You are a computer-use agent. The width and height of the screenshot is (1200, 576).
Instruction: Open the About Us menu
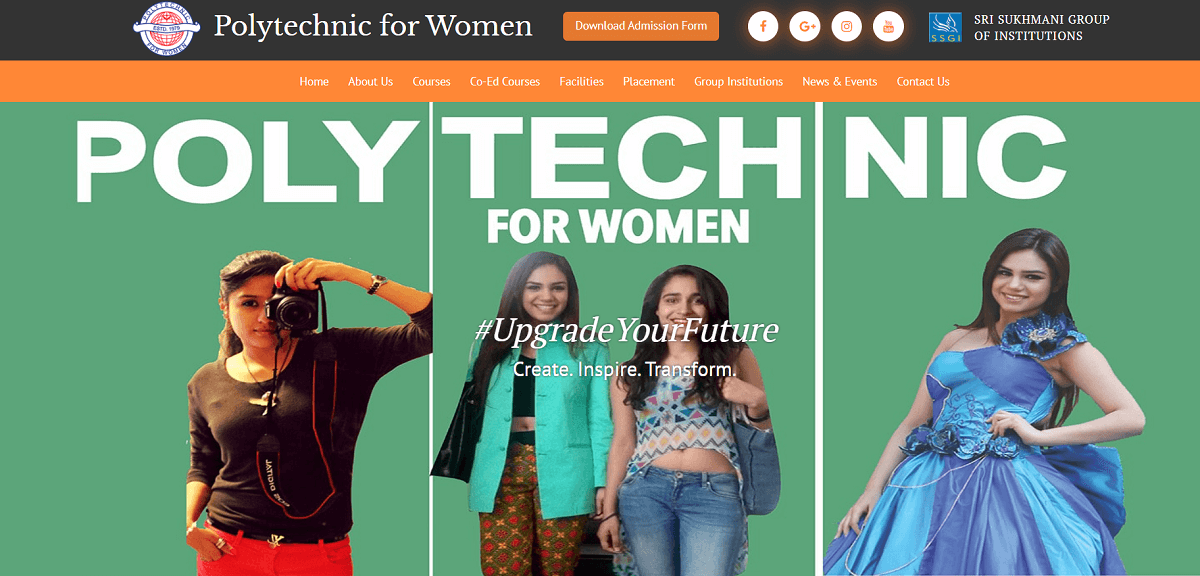pos(370,82)
